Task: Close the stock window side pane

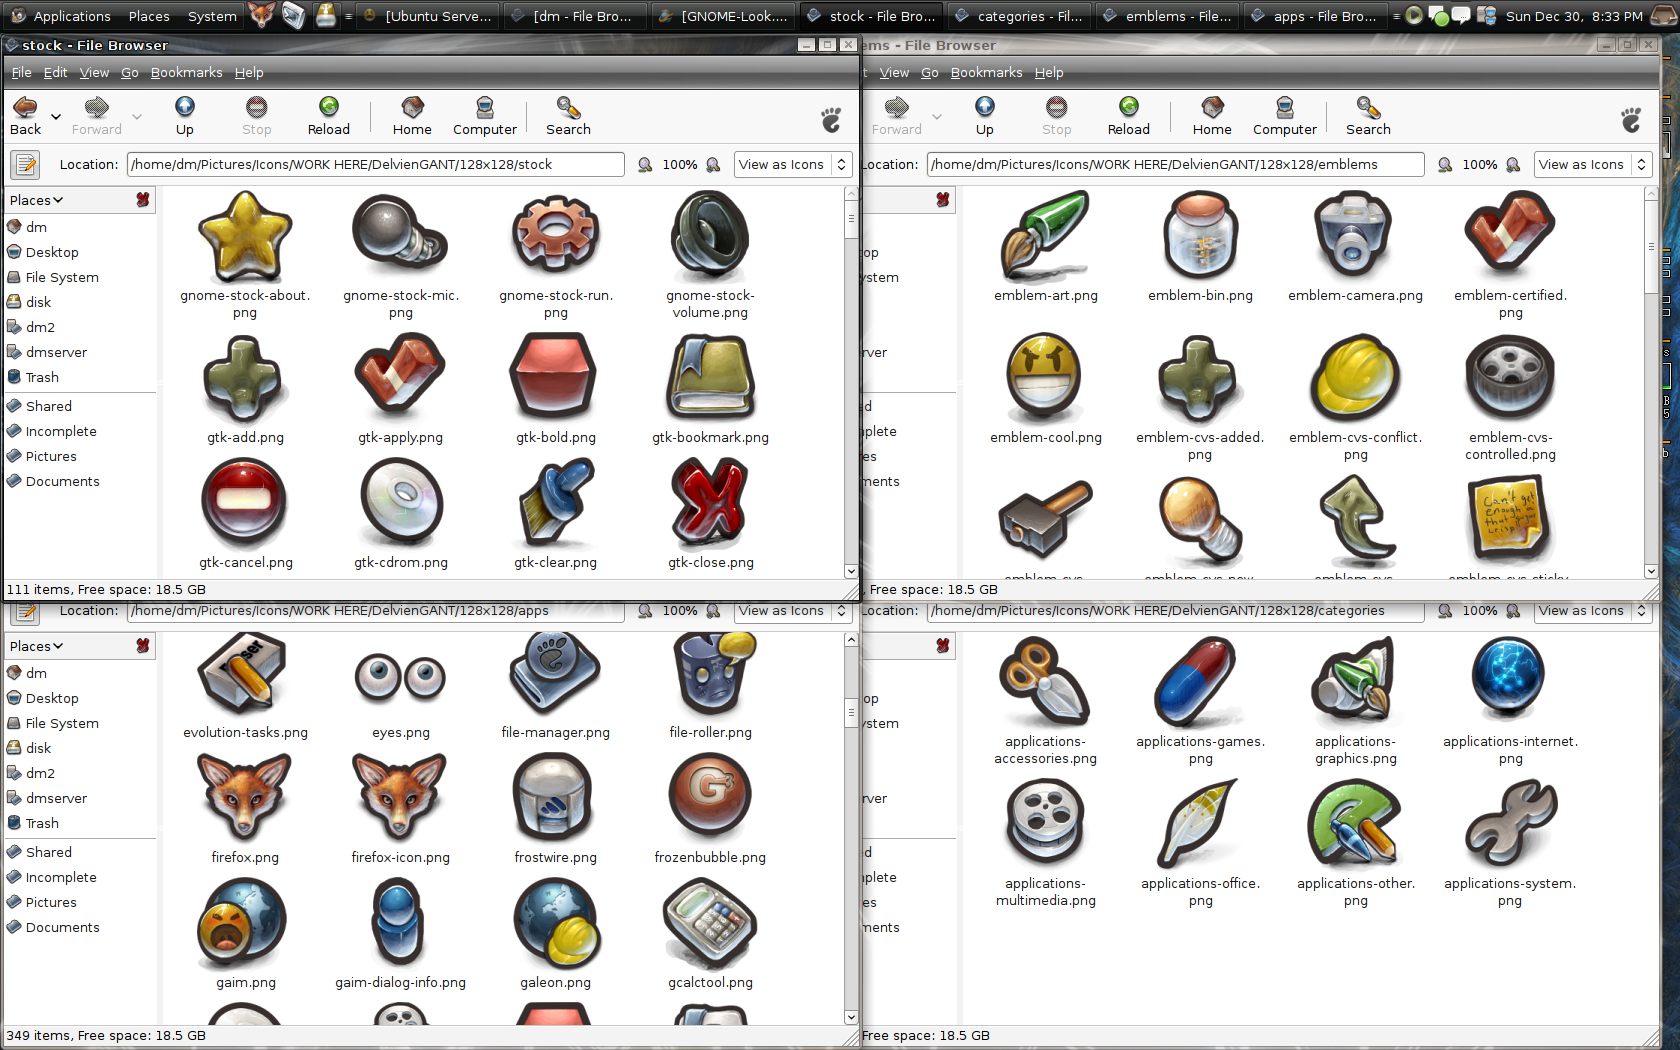Action: click(143, 200)
